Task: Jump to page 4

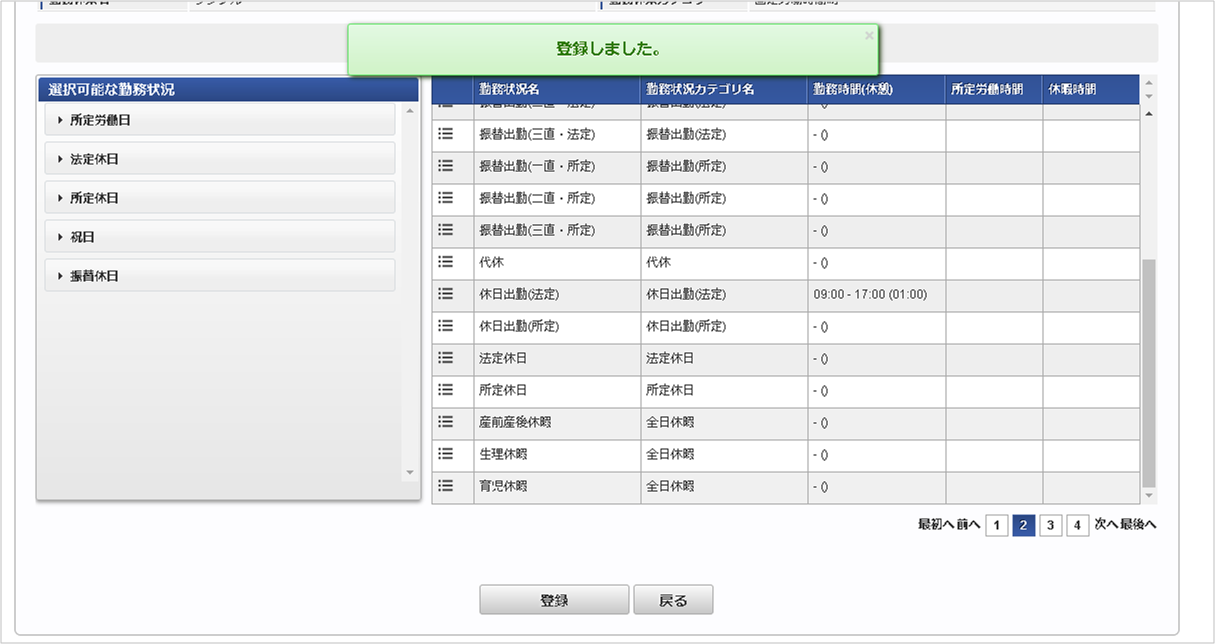Action: pos(1078,525)
